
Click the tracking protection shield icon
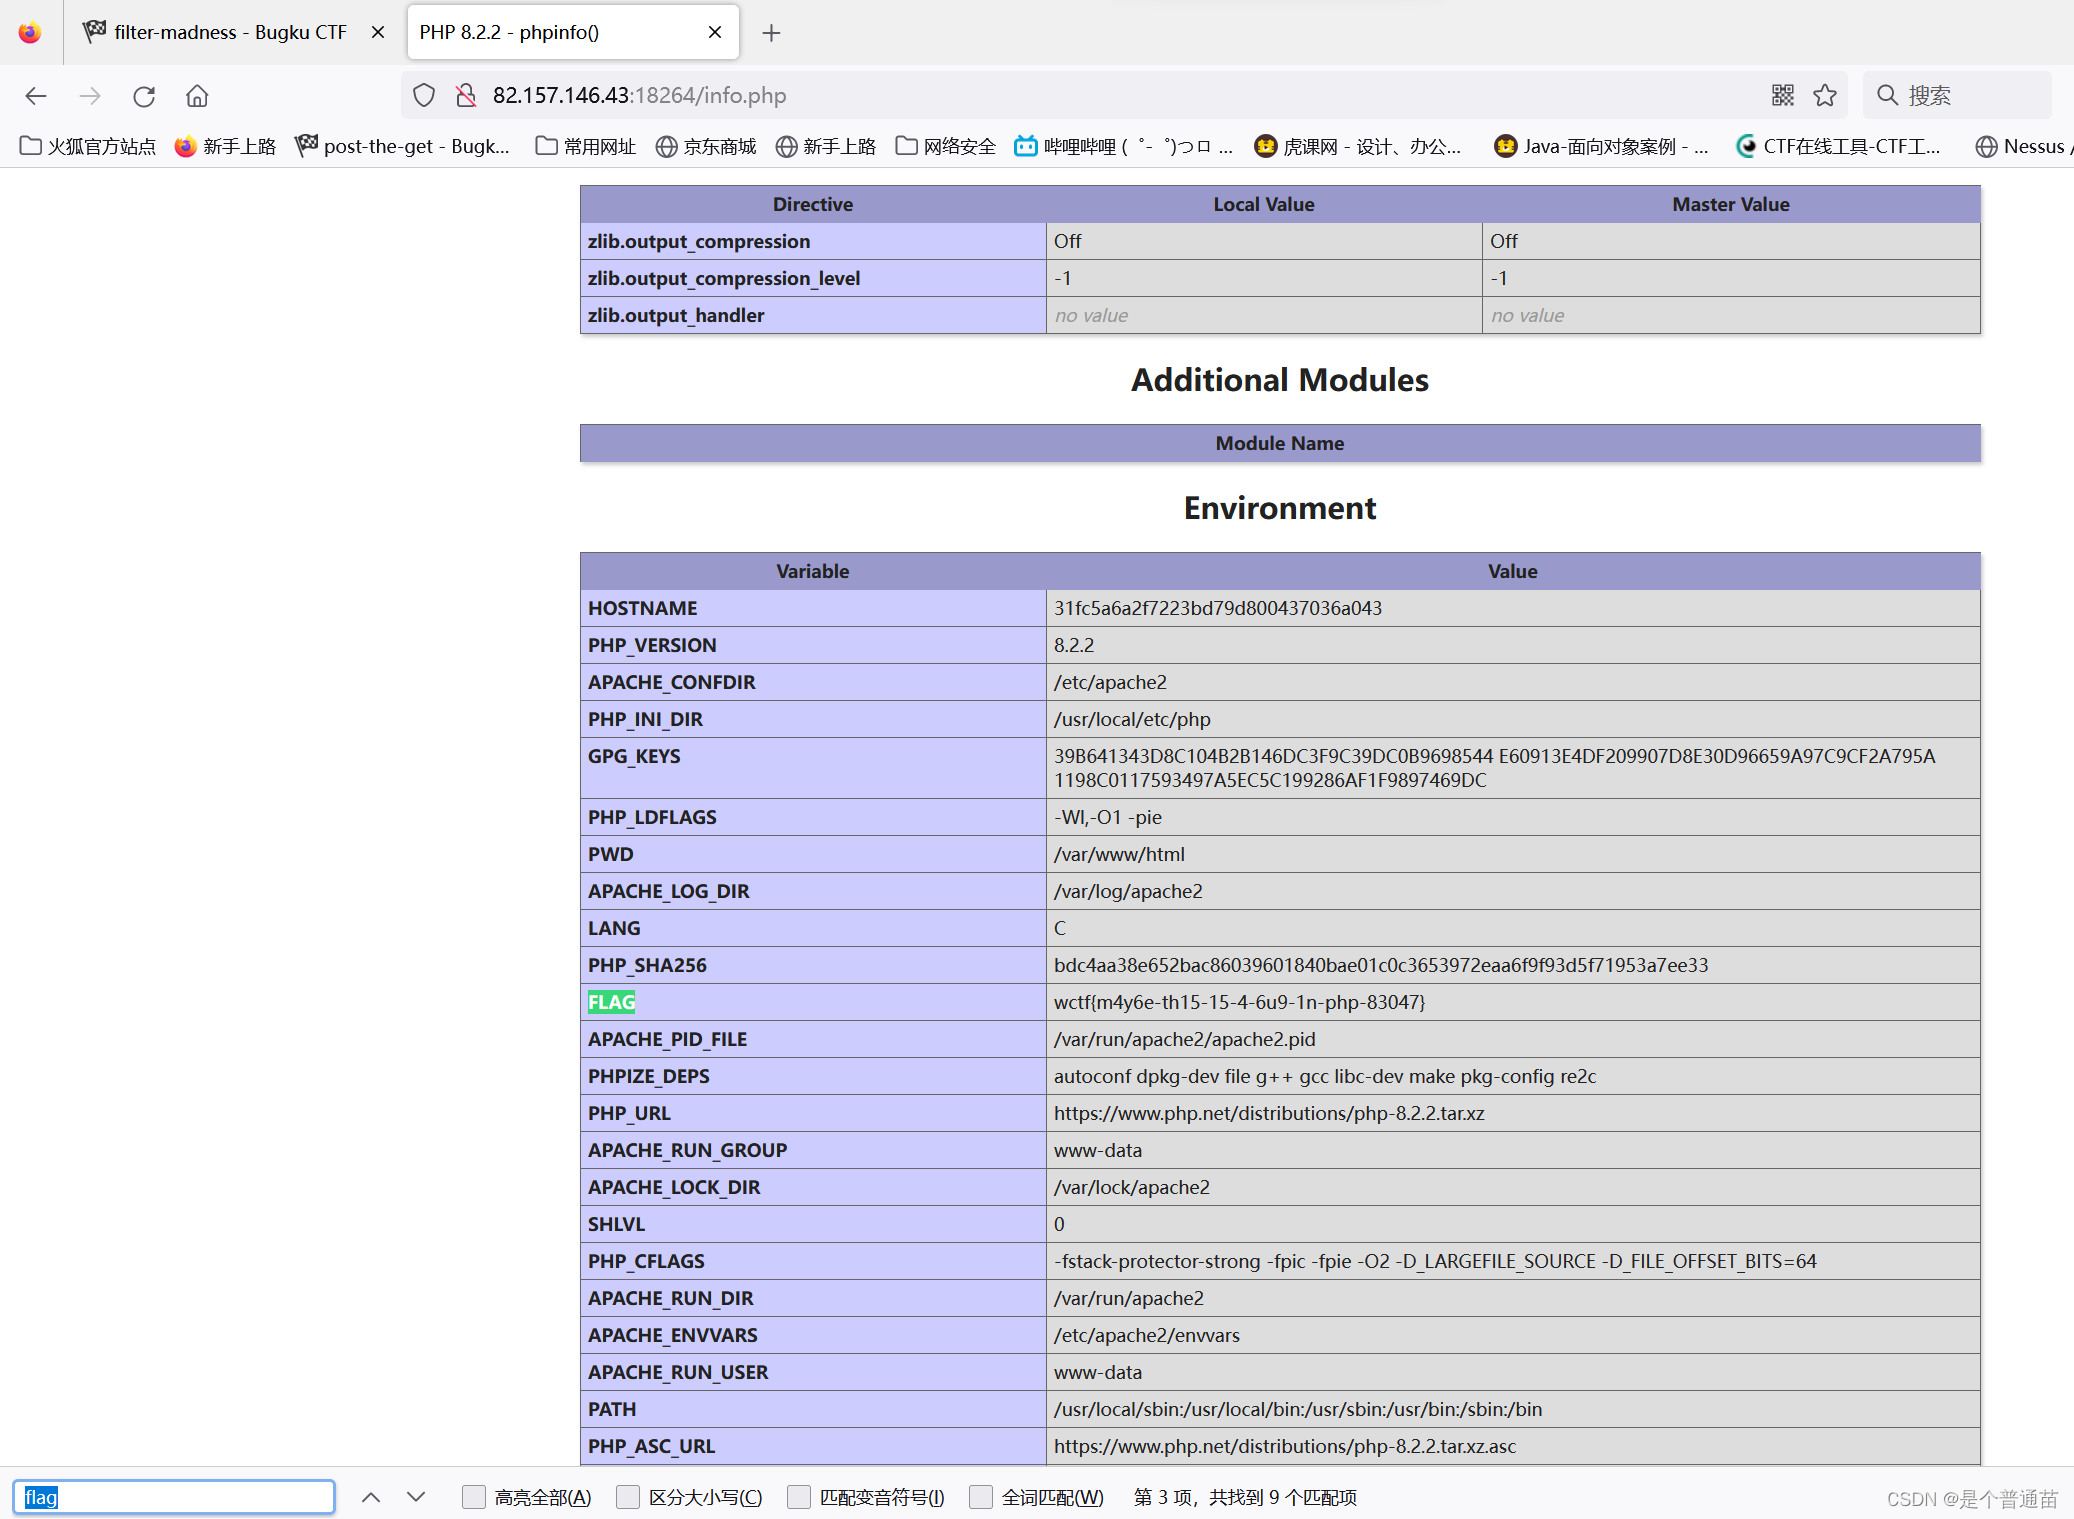423,95
